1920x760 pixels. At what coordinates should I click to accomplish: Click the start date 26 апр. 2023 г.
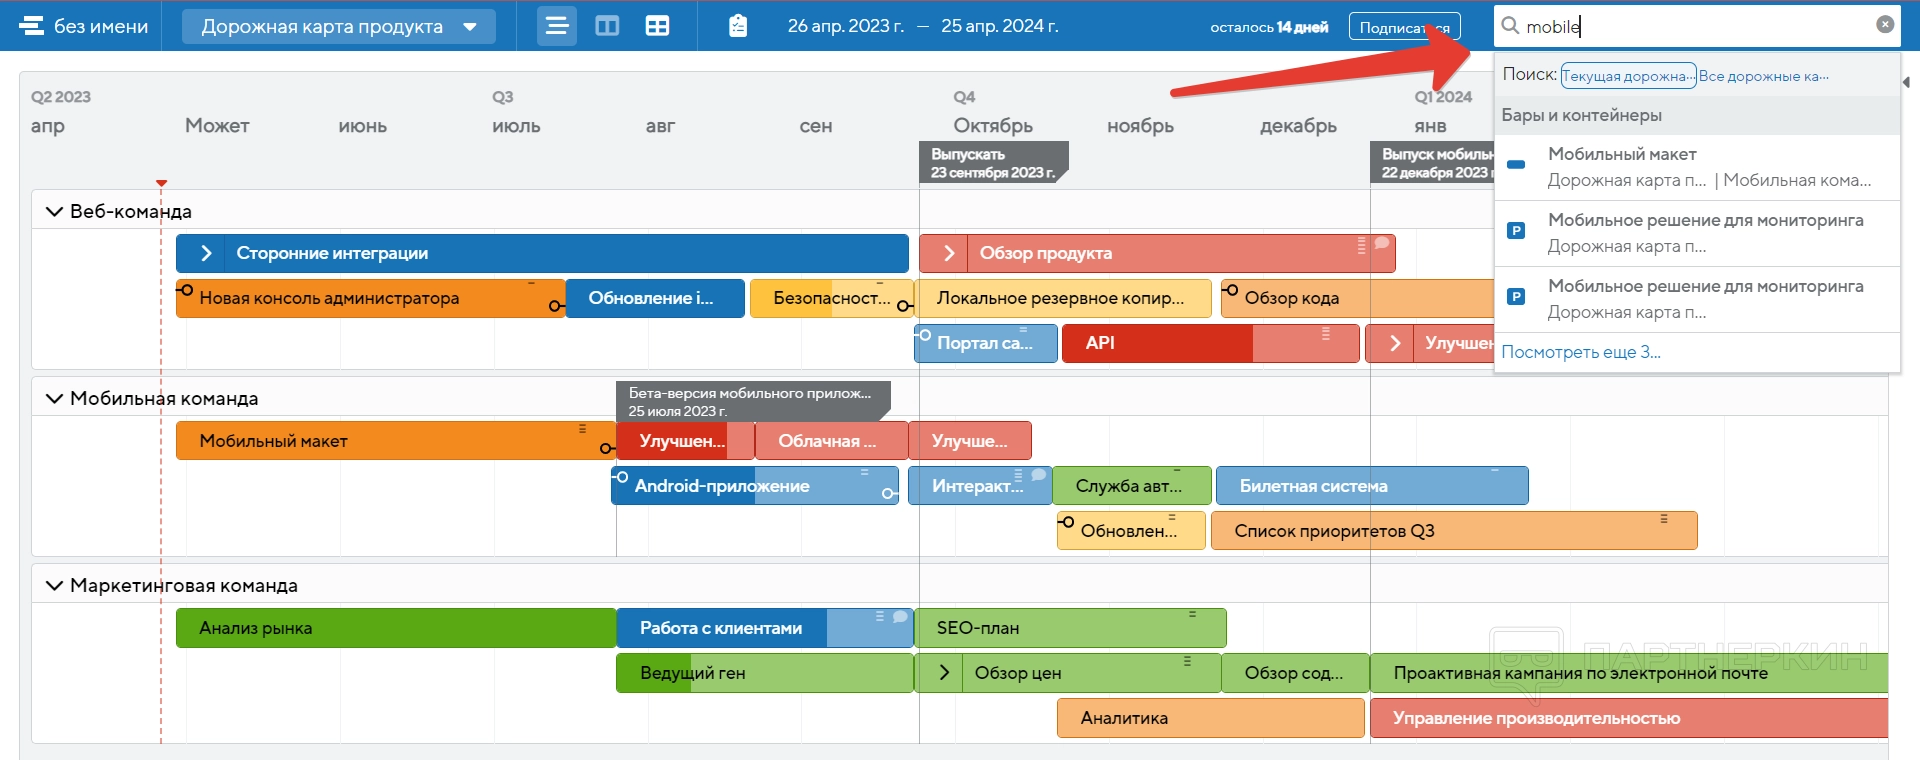coord(846,26)
